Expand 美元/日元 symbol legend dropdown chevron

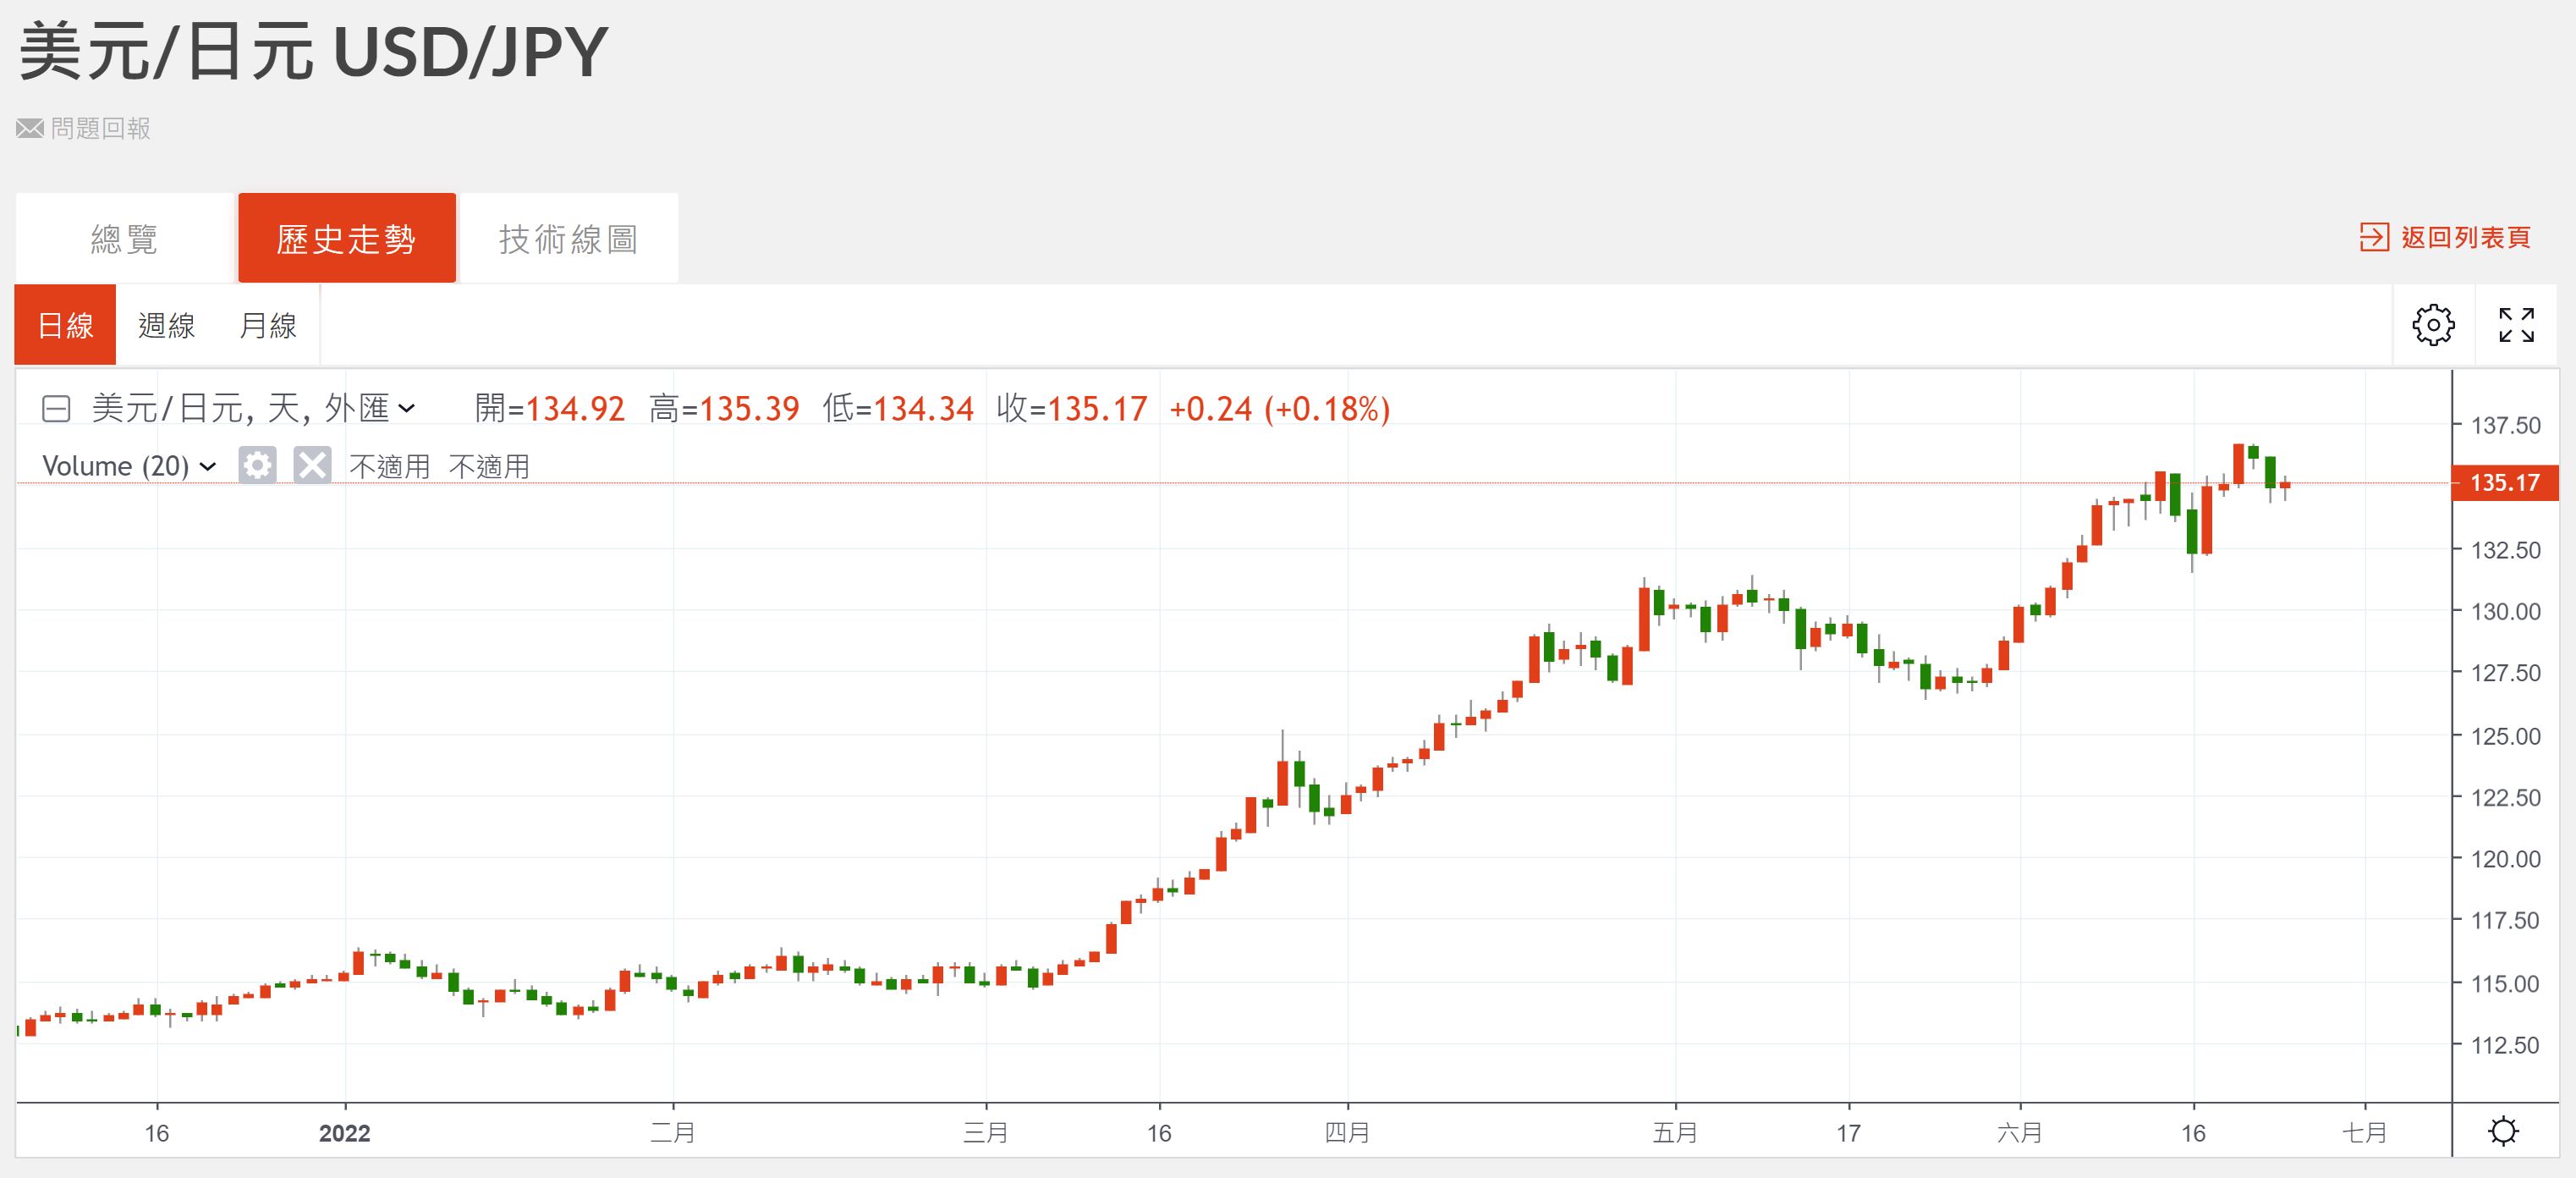click(406, 408)
